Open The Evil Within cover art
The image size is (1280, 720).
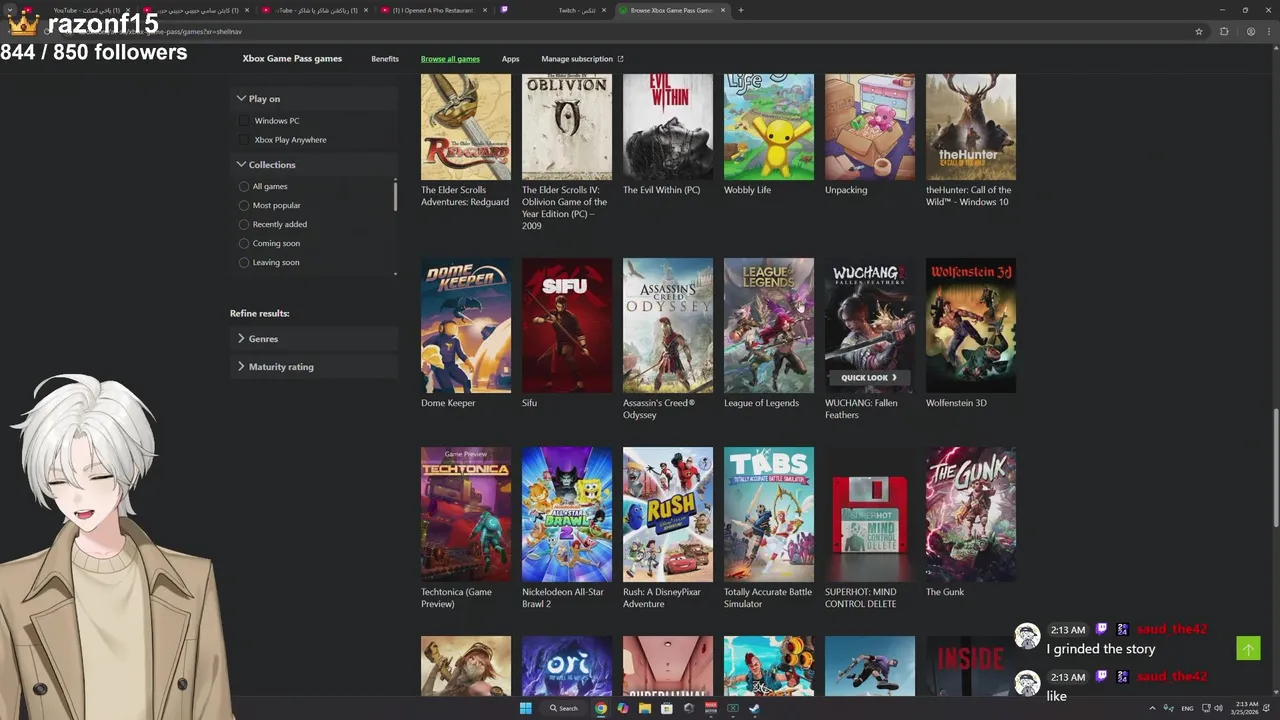point(668,127)
